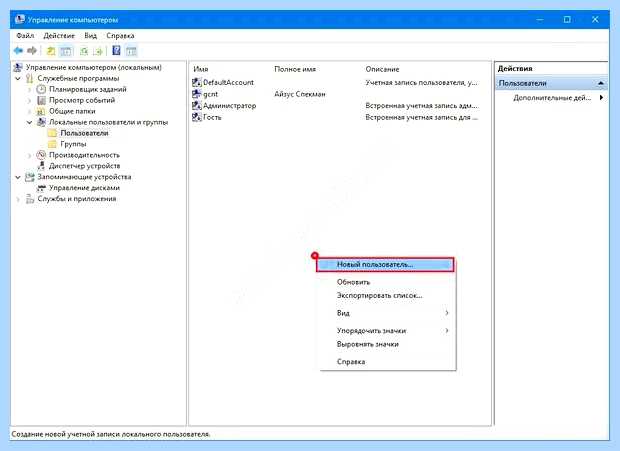Open the Вид submenu in the context menu
Screen dimensions: 620x451
coord(388,313)
